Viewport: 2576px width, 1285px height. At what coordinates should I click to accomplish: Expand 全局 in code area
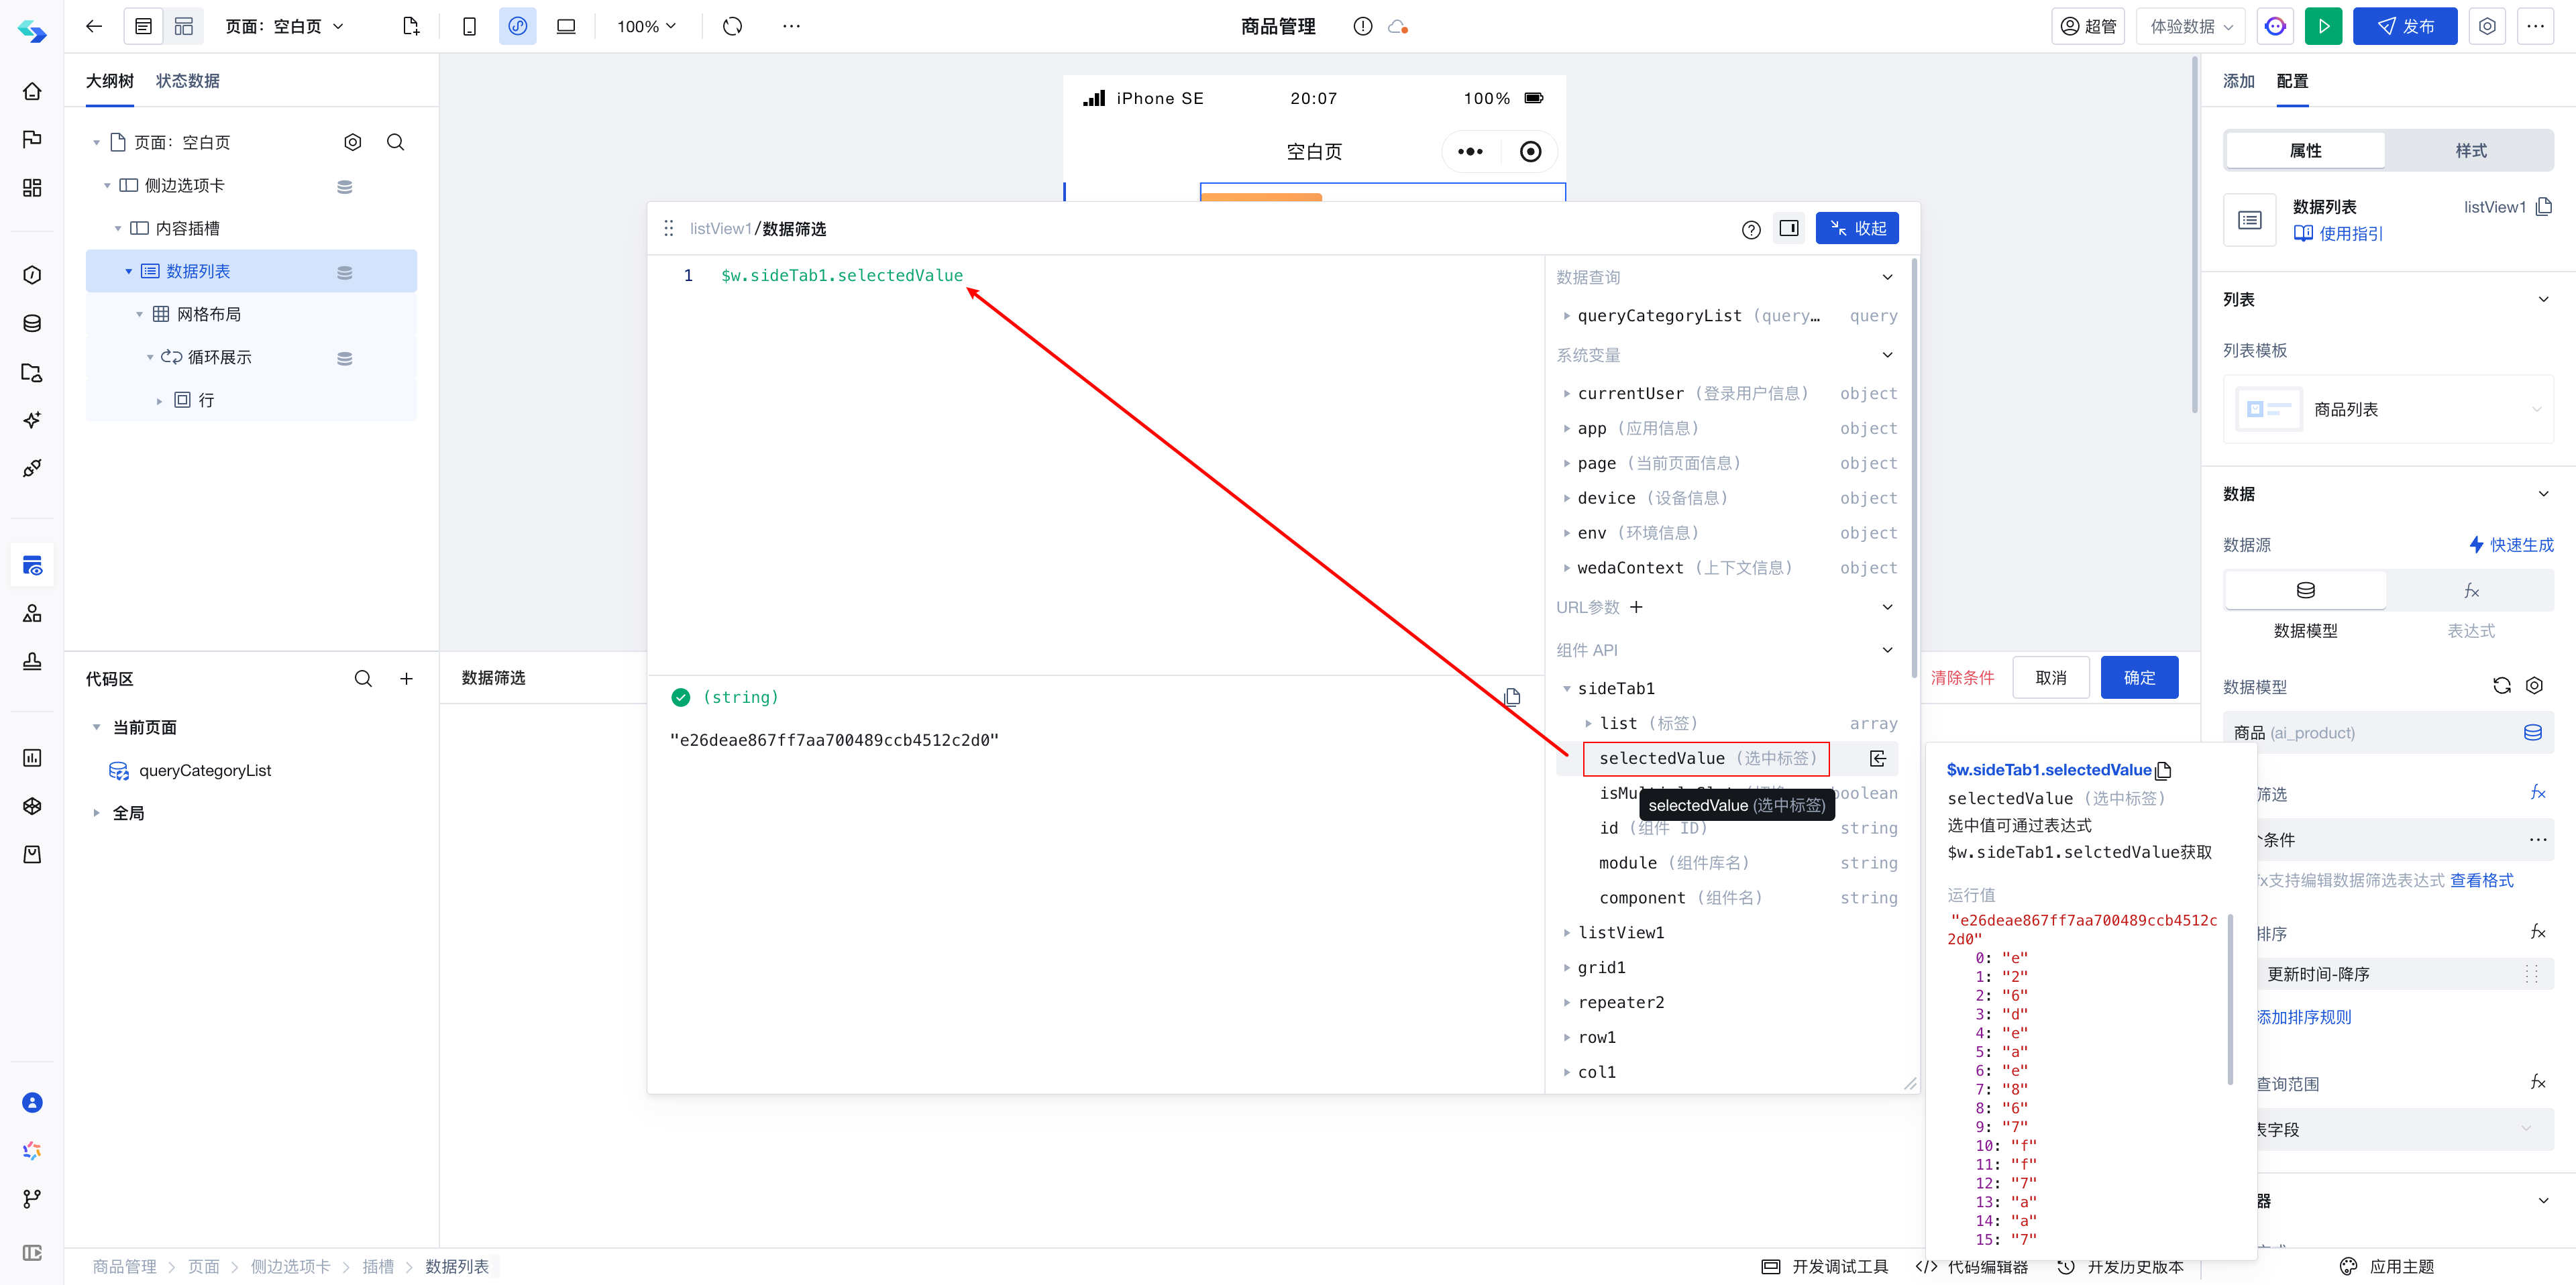[x=96, y=814]
